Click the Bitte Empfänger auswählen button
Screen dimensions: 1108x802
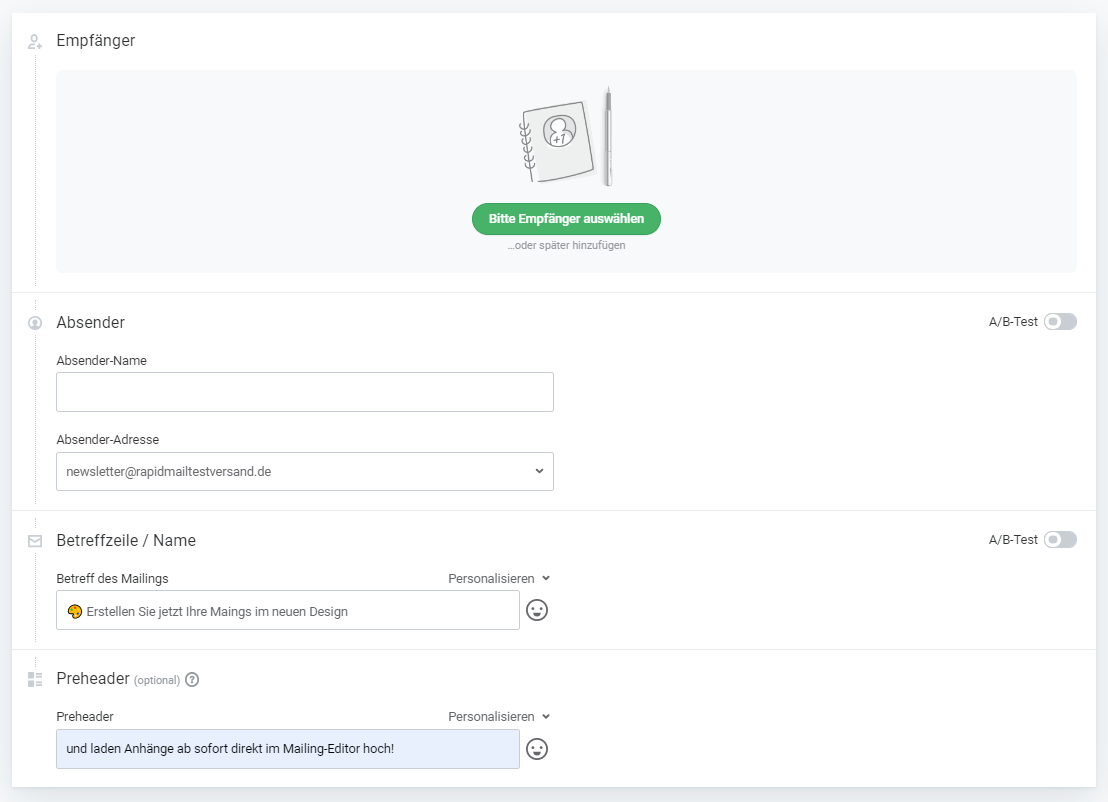point(566,219)
